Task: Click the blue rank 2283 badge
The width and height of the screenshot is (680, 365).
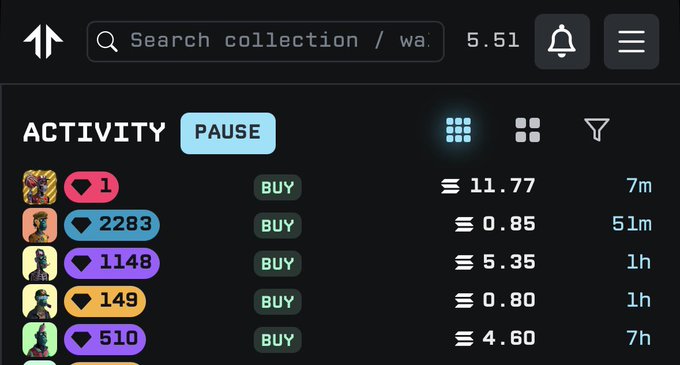Action: click(x=112, y=225)
